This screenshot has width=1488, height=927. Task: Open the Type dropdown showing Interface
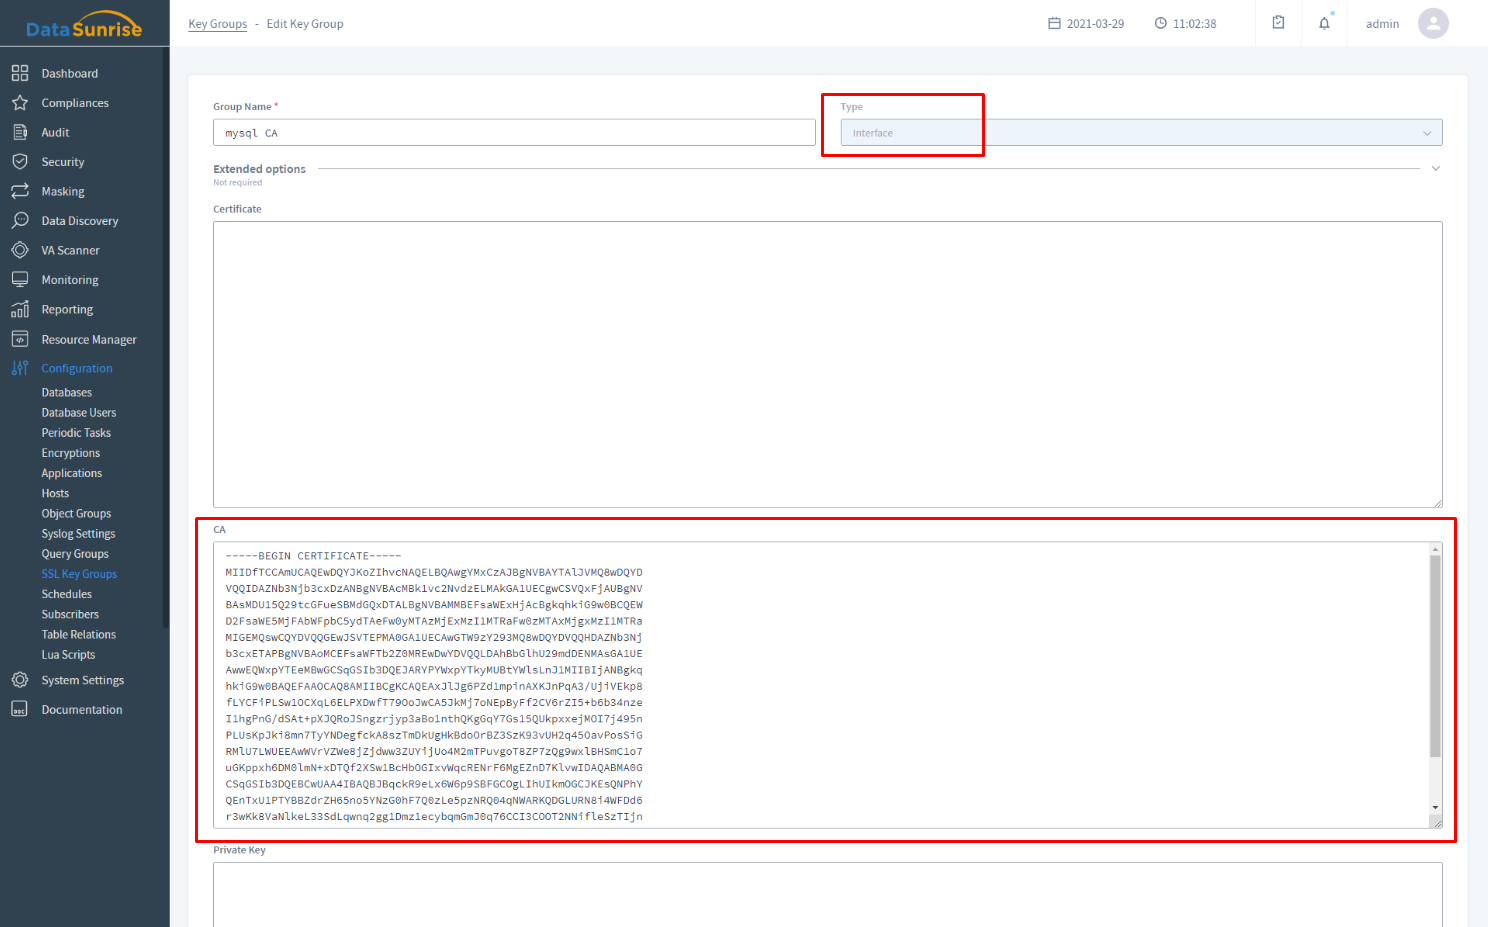click(x=1140, y=133)
